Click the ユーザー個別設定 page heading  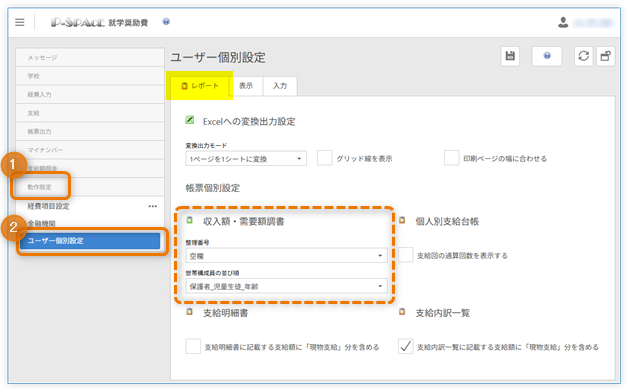click(218, 57)
